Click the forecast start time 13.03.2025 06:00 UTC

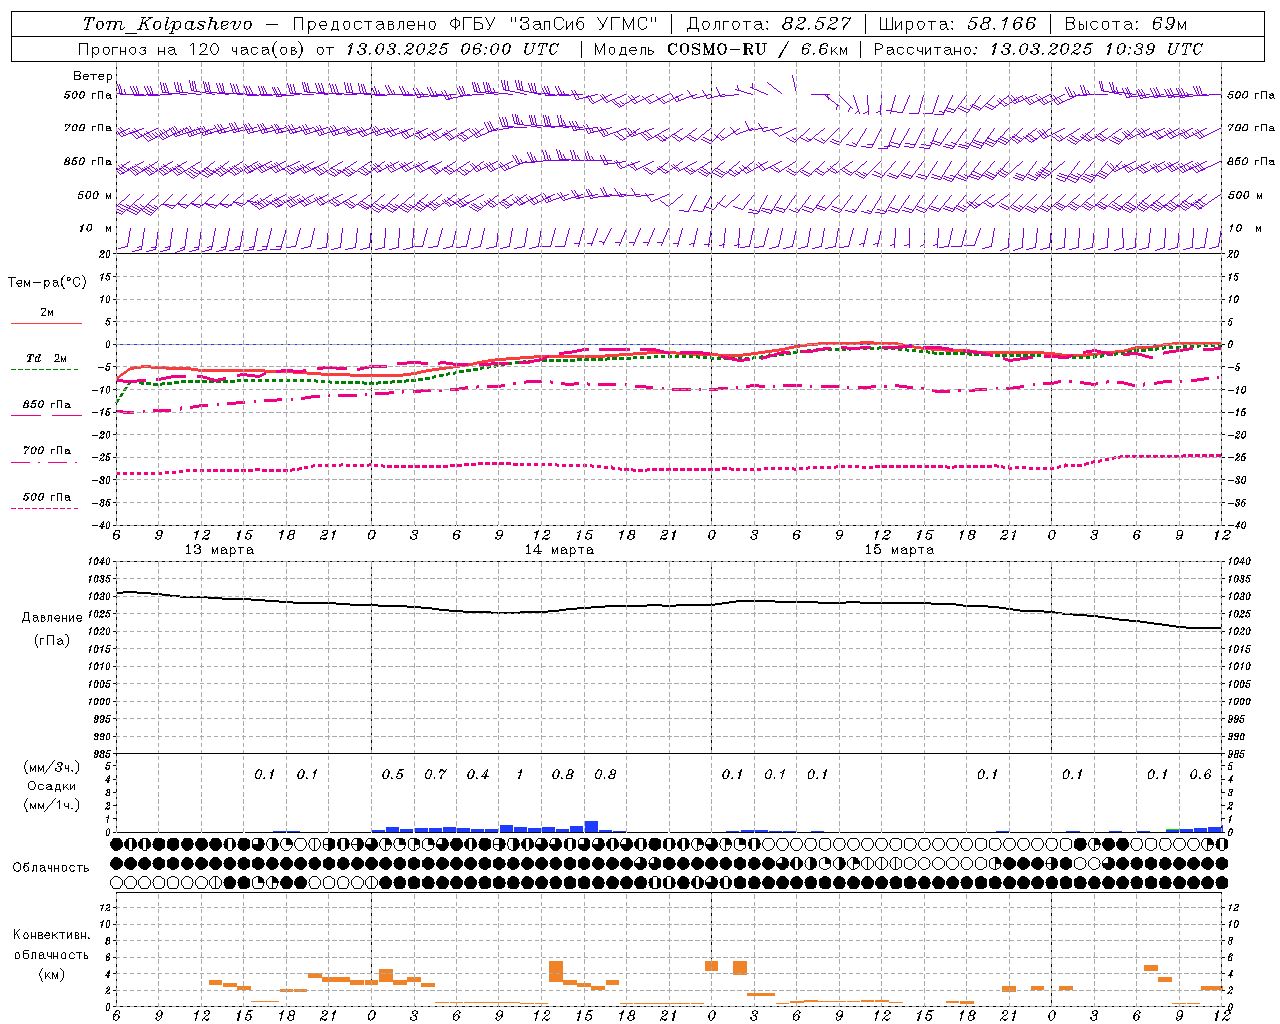pyautogui.click(x=452, y=49)
